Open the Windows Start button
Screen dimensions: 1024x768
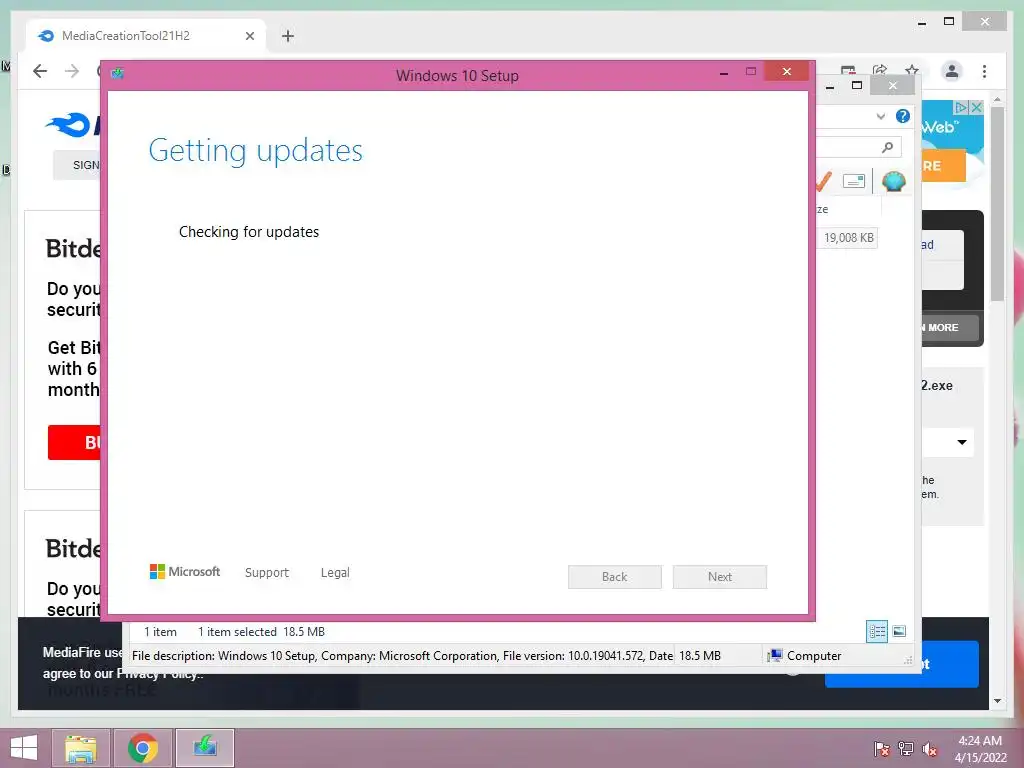24,748
